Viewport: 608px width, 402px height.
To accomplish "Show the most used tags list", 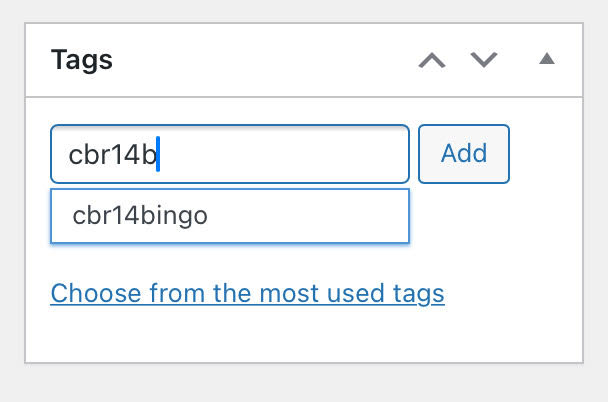I will 247,294.
